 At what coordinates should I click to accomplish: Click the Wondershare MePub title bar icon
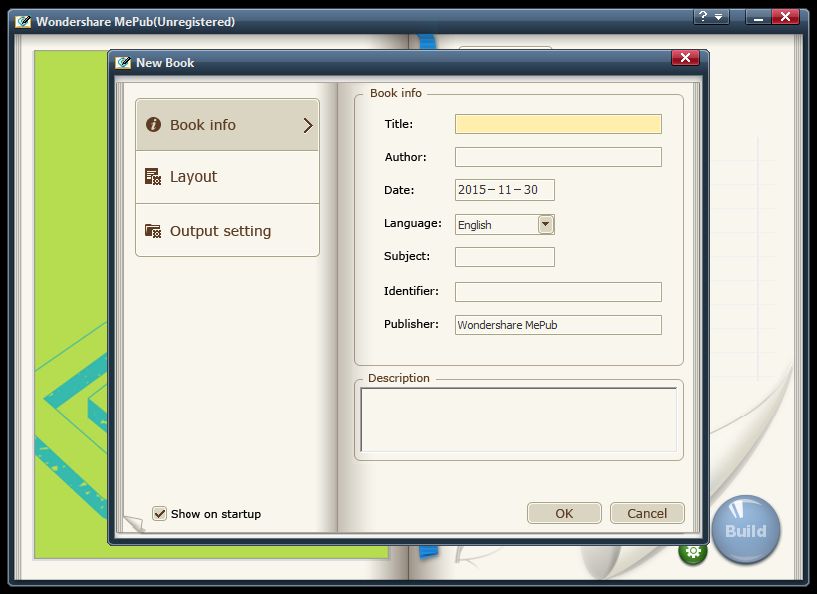[23, 21]
